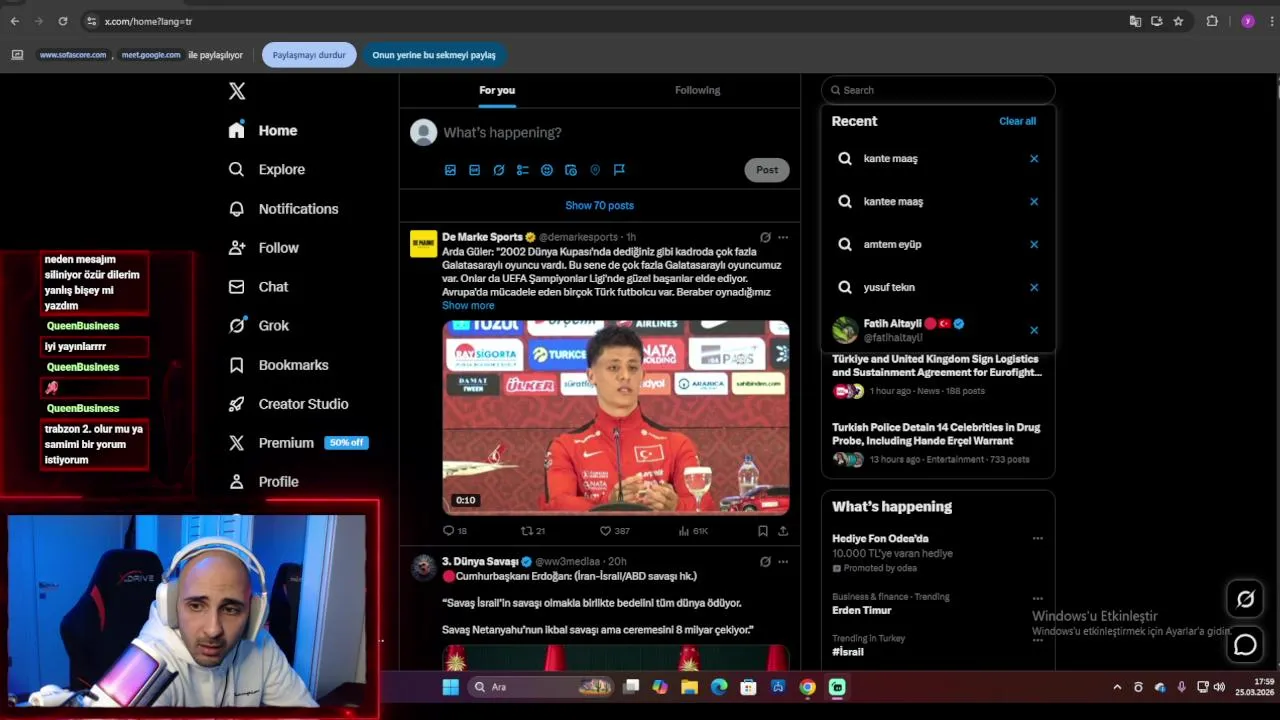Open browser extensions puzzle icon
The height and width of the screenshot is (720, 1280).
[1212, 21]
